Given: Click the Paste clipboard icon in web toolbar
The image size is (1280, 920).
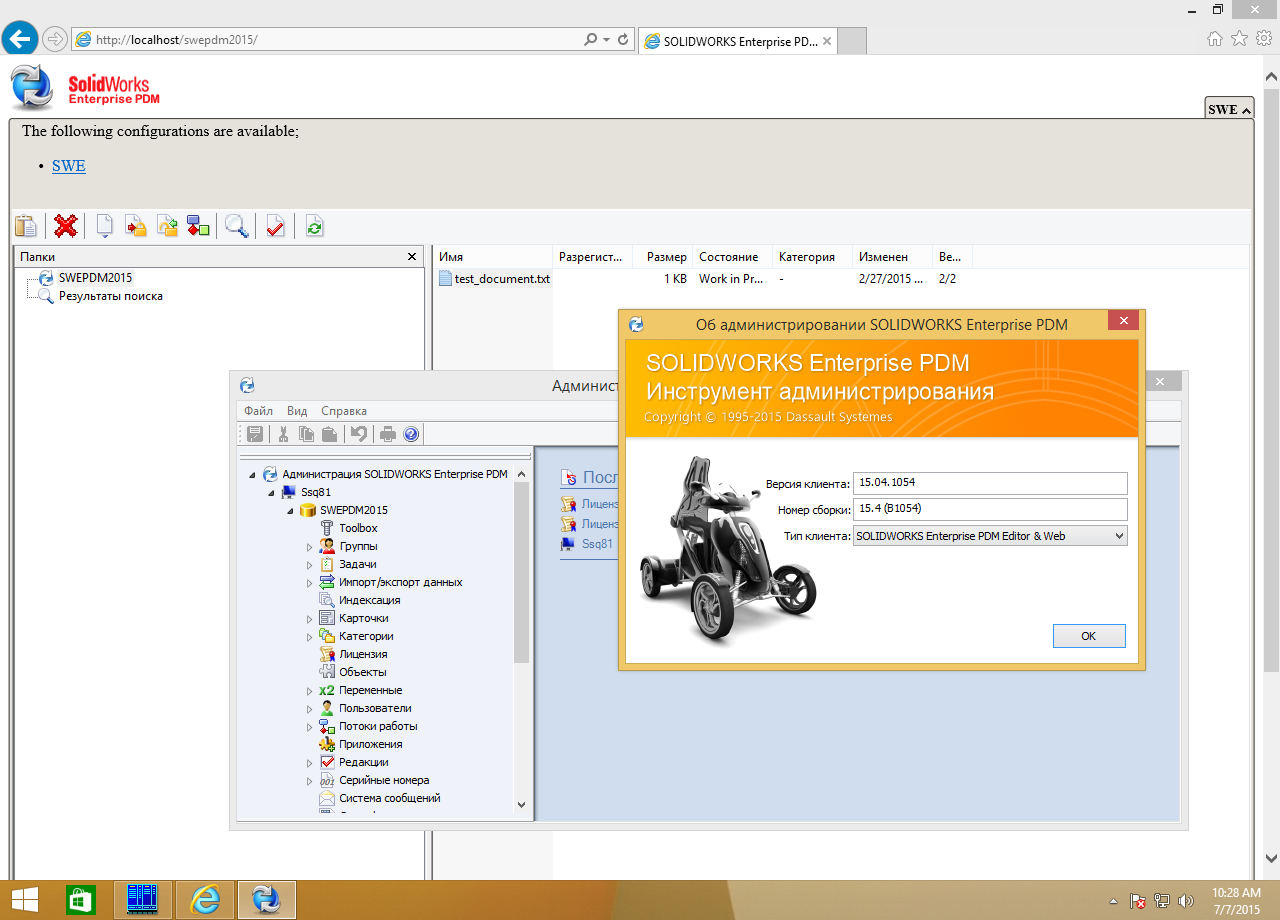Looking at the screenshot, I should pos(26,226).
